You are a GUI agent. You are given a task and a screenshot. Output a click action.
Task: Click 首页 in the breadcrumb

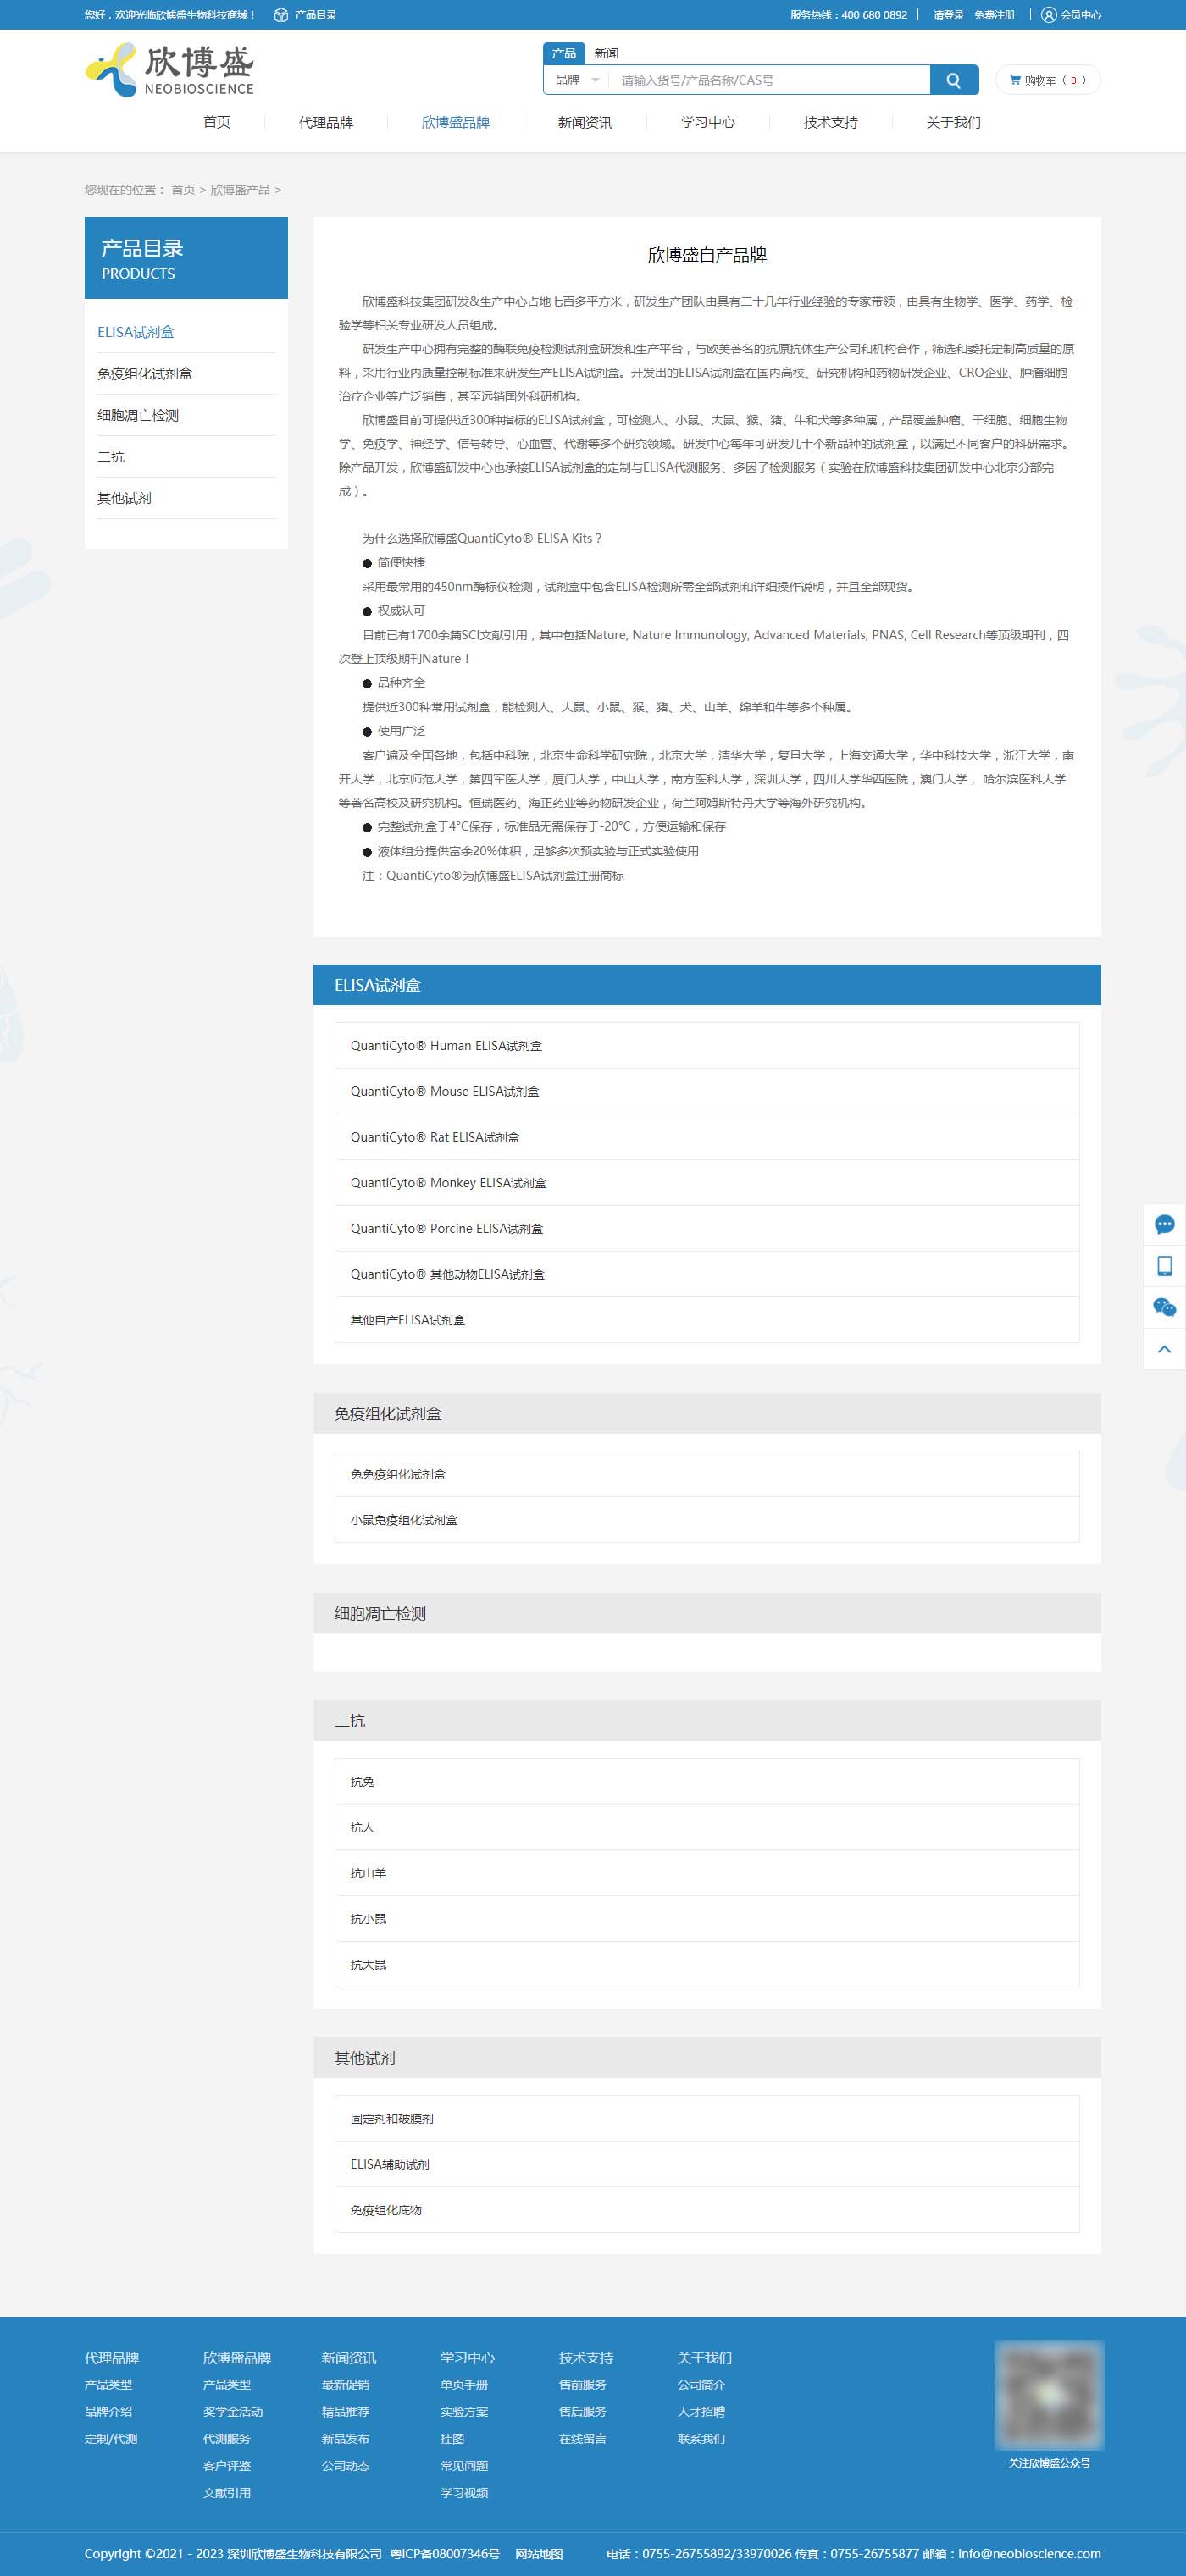(183, 190)
